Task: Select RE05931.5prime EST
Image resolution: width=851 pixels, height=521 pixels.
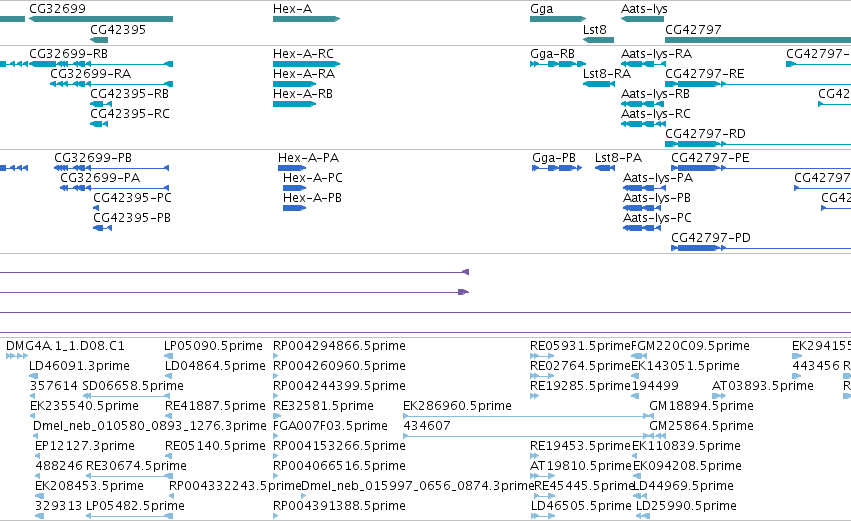Action: point(580,346)
